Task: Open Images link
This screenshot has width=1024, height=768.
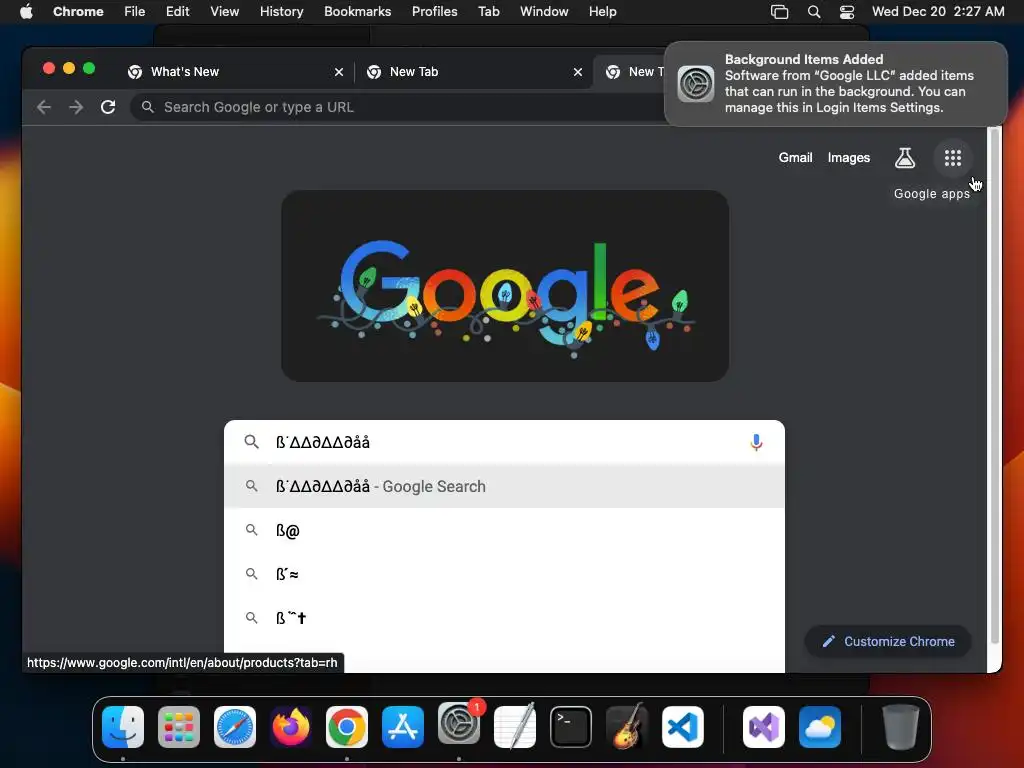Action: point(848,158)
